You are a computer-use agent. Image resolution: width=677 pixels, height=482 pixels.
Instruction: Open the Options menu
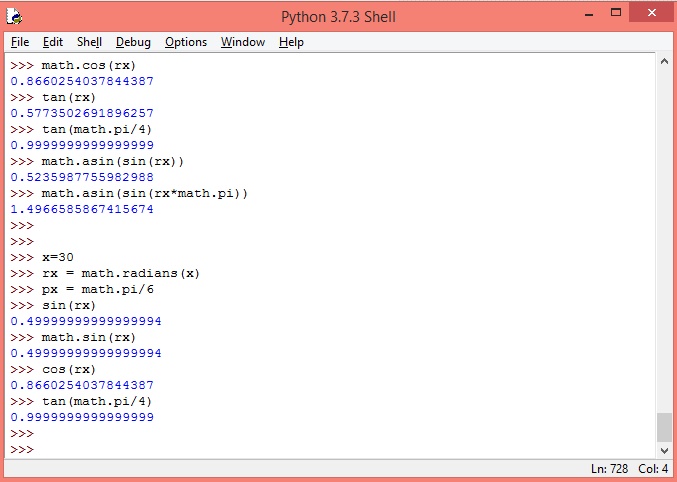click(186, 42)
